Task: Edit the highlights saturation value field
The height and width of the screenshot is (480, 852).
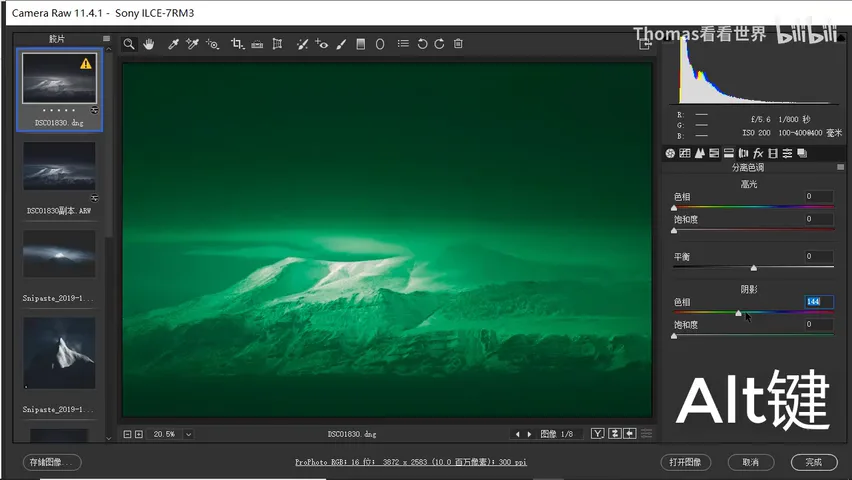Action: point(818,219)
